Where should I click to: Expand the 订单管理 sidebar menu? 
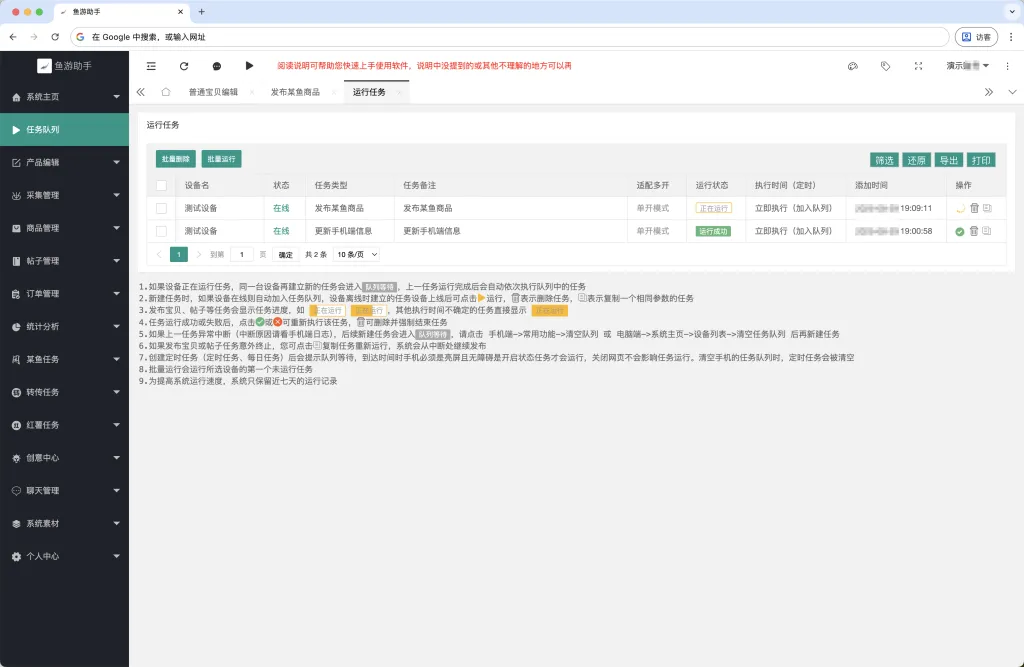65,293
